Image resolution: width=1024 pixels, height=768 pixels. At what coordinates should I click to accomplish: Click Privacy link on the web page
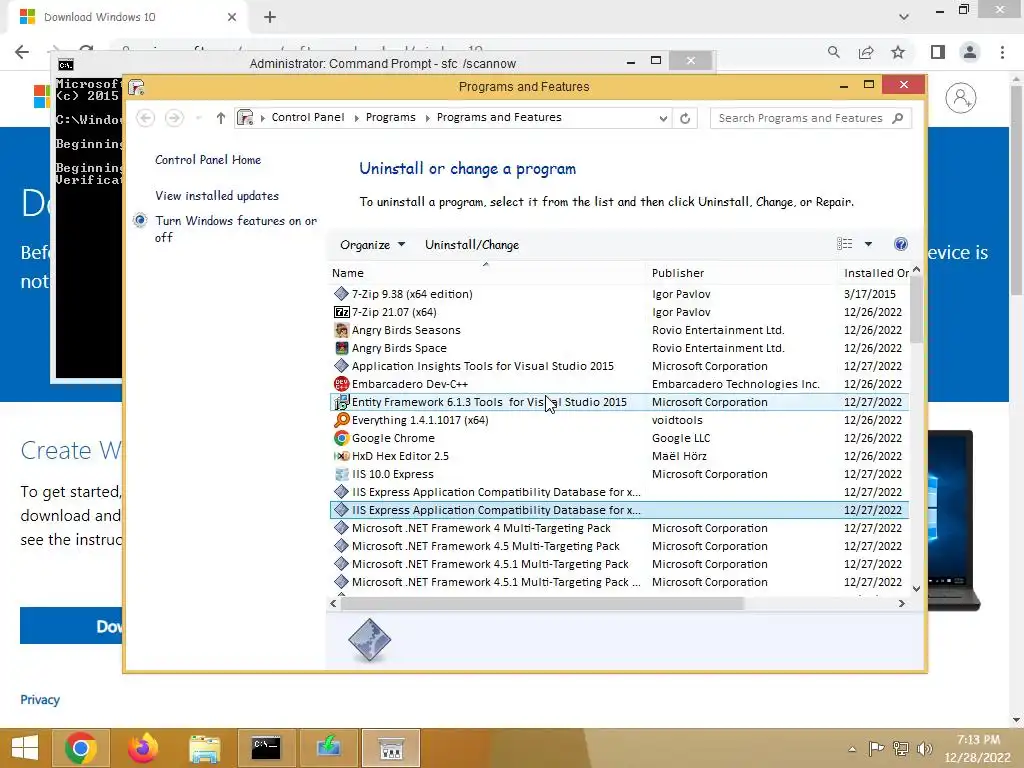(40, 699)
